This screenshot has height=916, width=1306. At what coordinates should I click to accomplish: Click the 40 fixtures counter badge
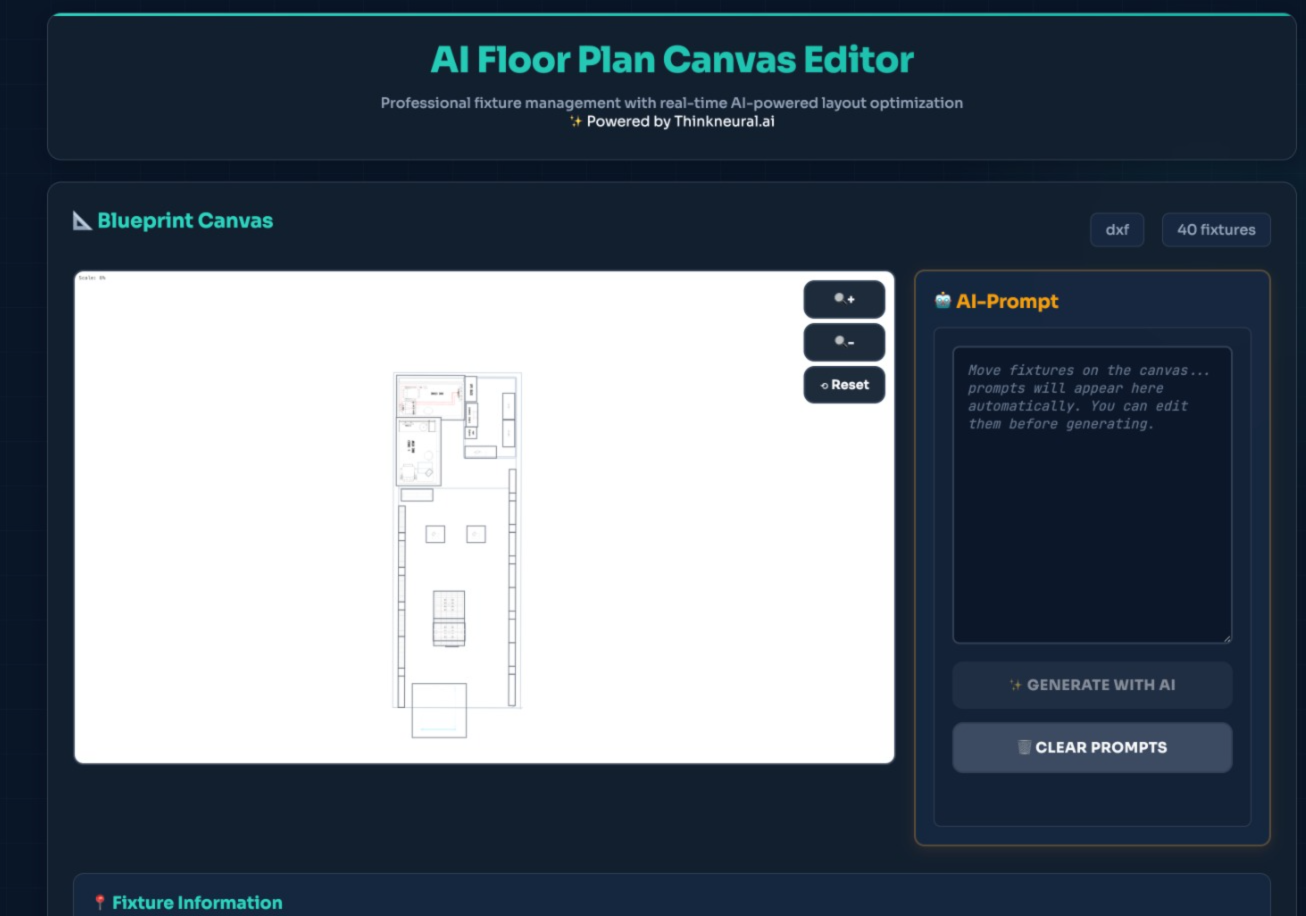pos(1216,229)
